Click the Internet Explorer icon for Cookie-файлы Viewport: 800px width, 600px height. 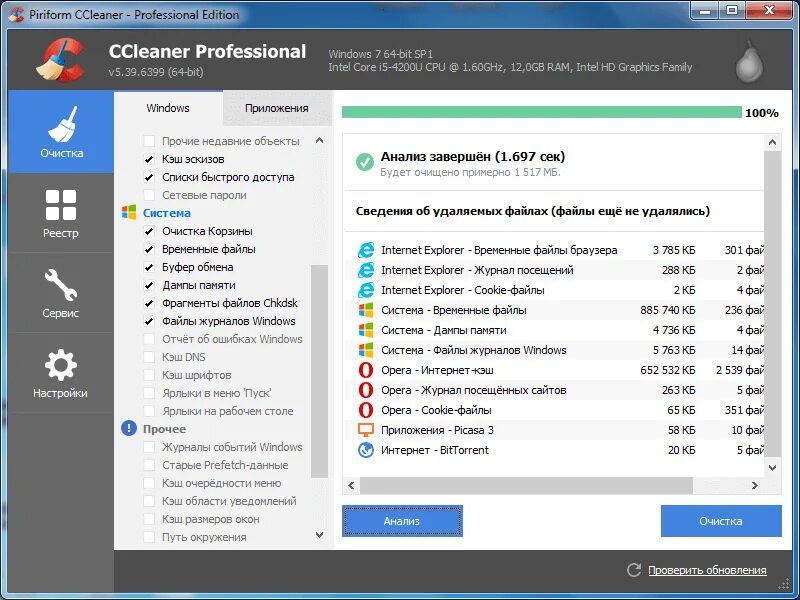click(x=365, y=290)
